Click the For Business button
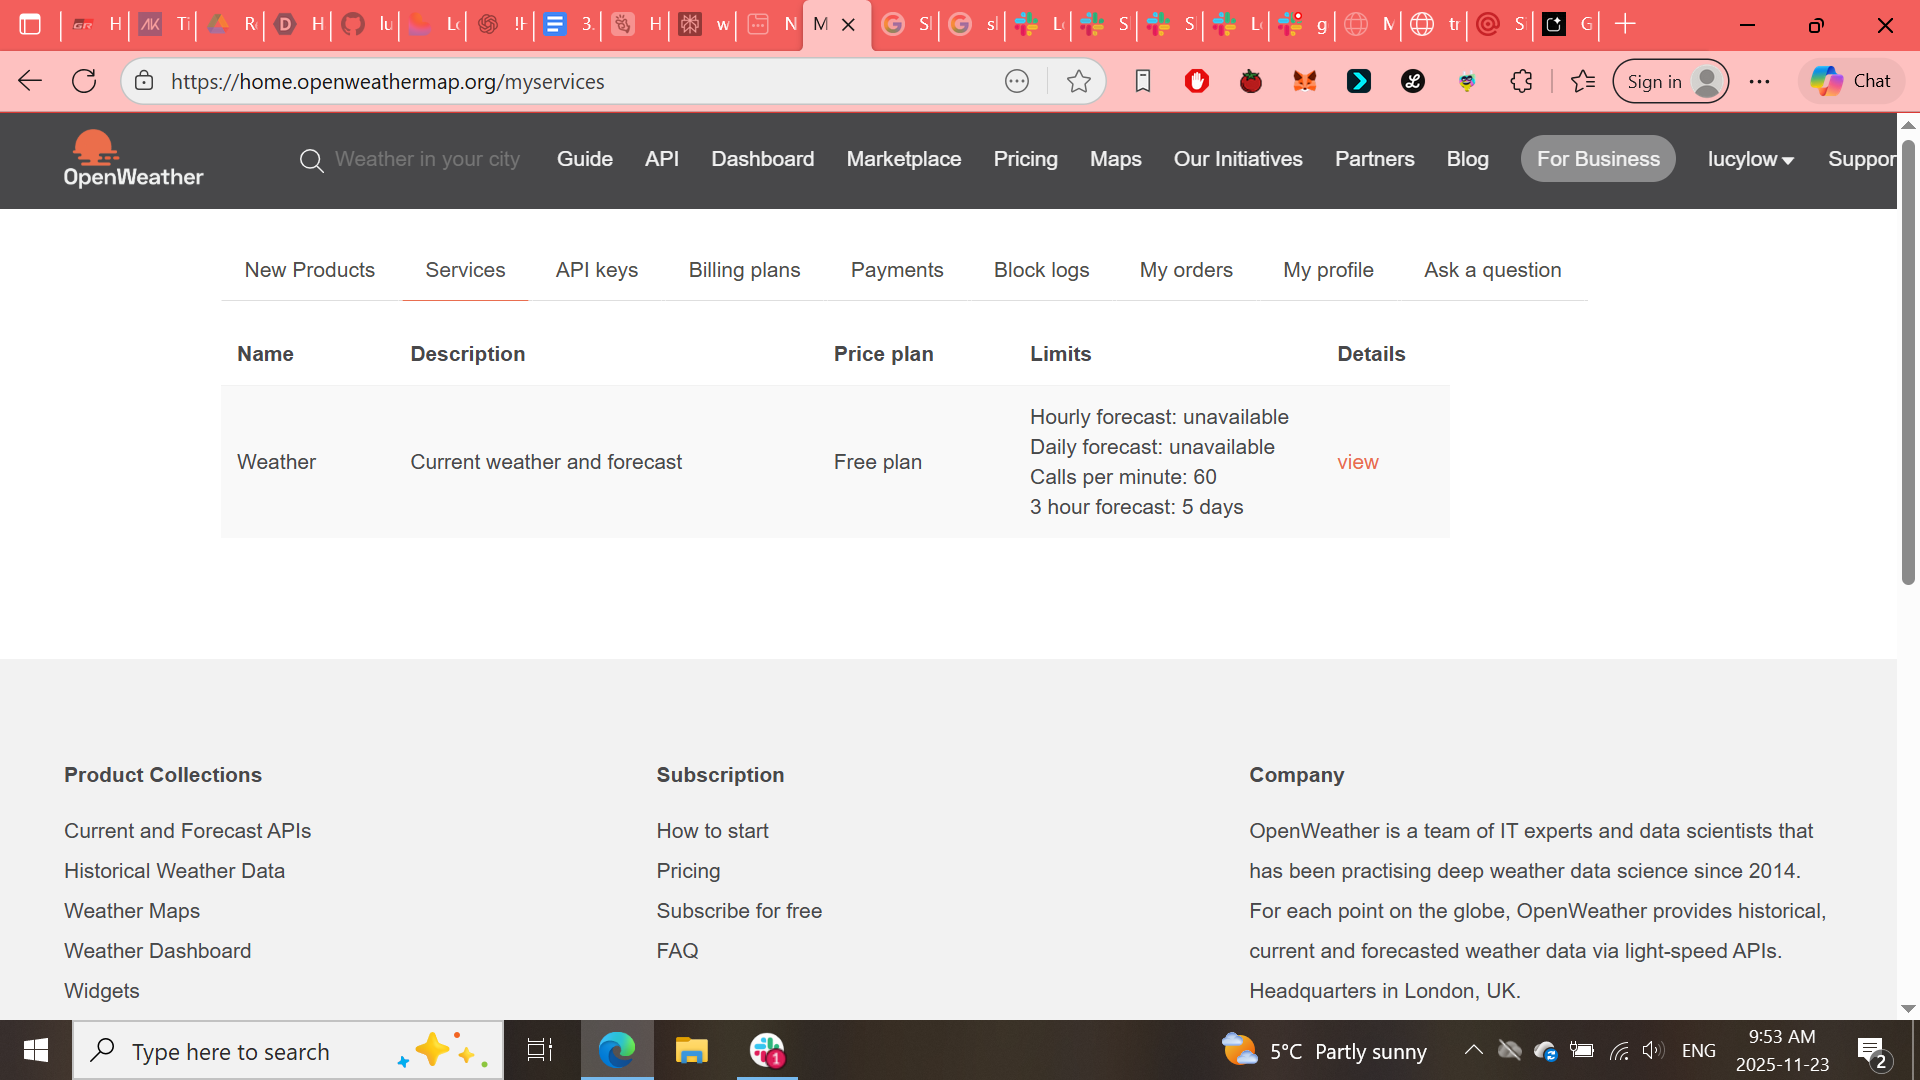The height and width of the screenshot is (1080, 1920). 1597,159
